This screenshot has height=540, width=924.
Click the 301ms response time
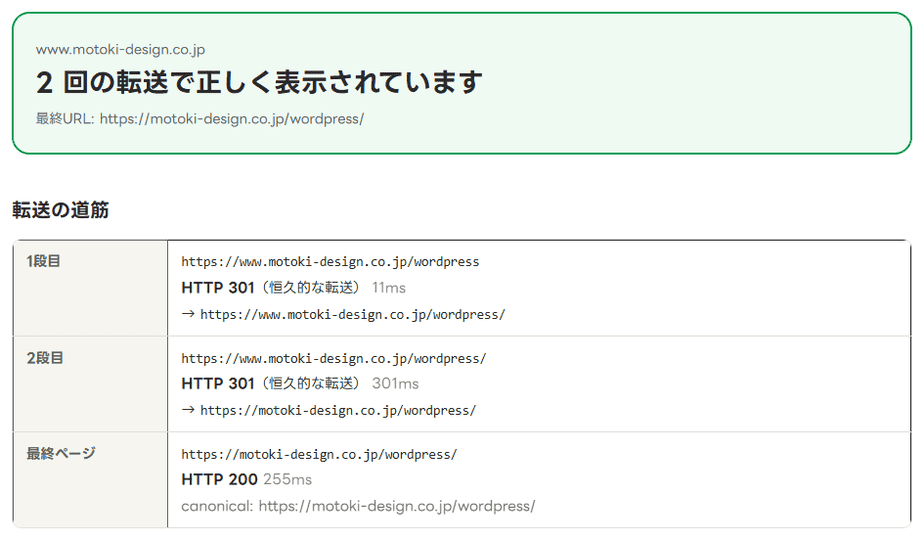click(x=395, y=384)
